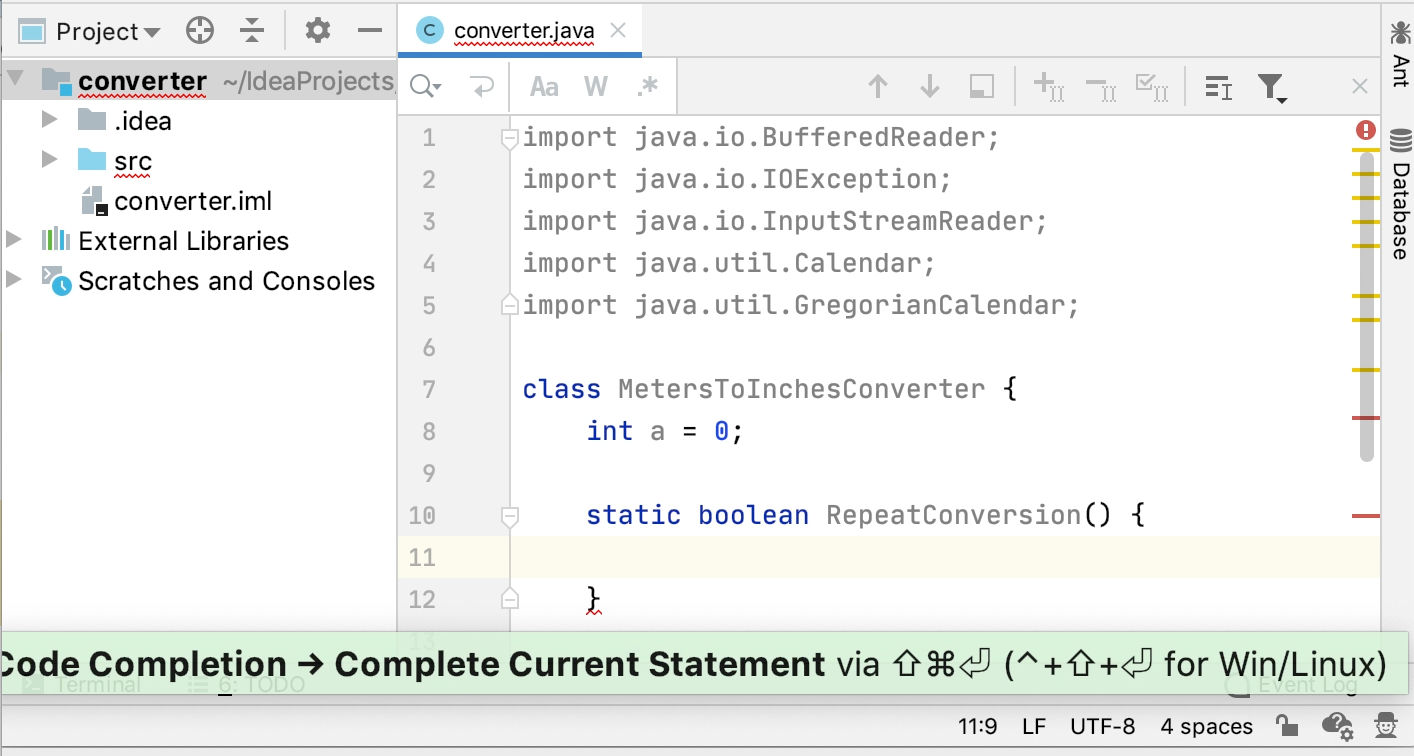Hide the Project tool window
Viewport: 1414px width, 756px height.
pos(370,31)
